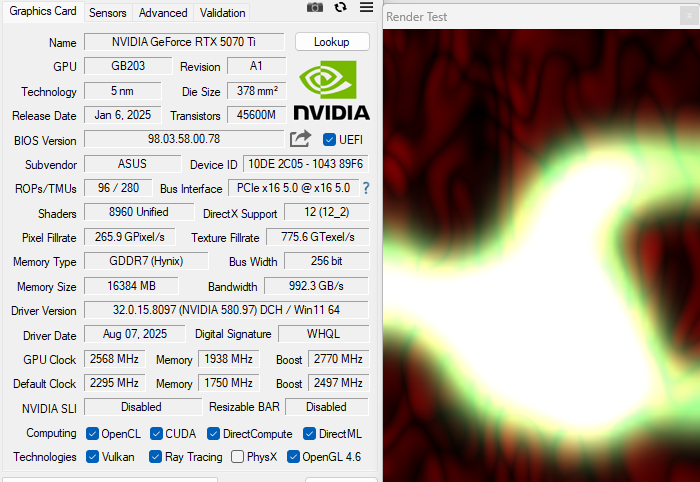Close the Render Test window
This screenshot has width=700, height=482.
coord(689,16)
